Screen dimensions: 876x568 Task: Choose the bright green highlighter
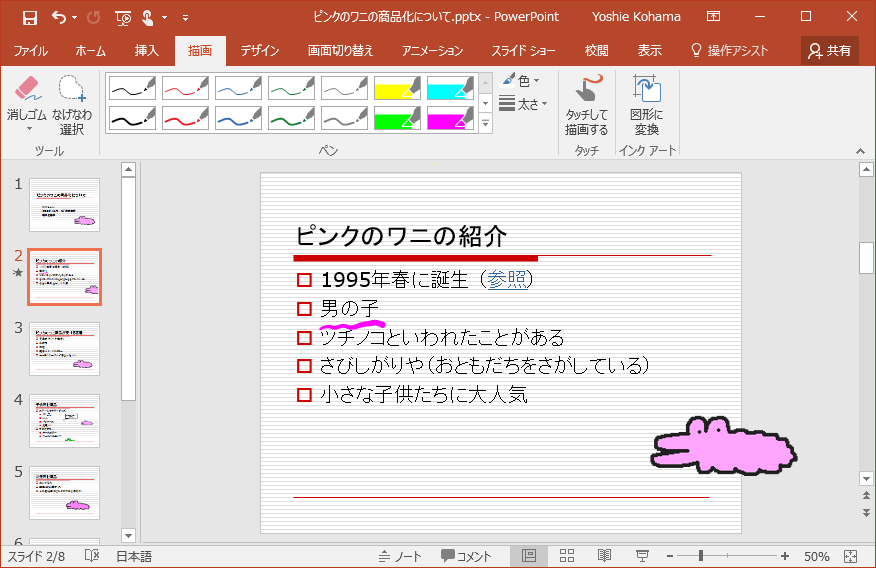pyautogui.click(x=397, y=118)
